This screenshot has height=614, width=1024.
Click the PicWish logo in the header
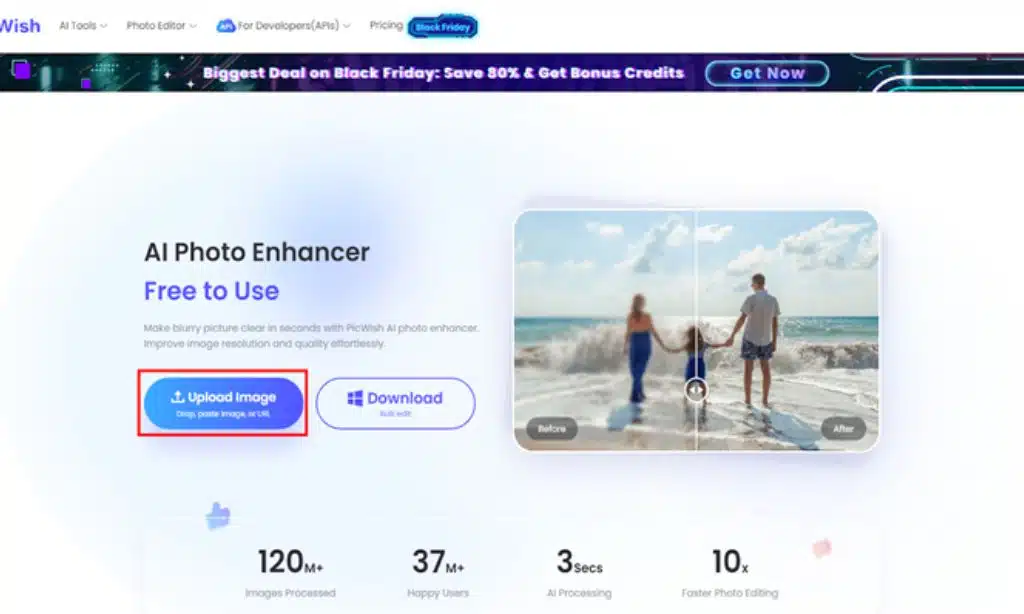[x=19, y=26]
